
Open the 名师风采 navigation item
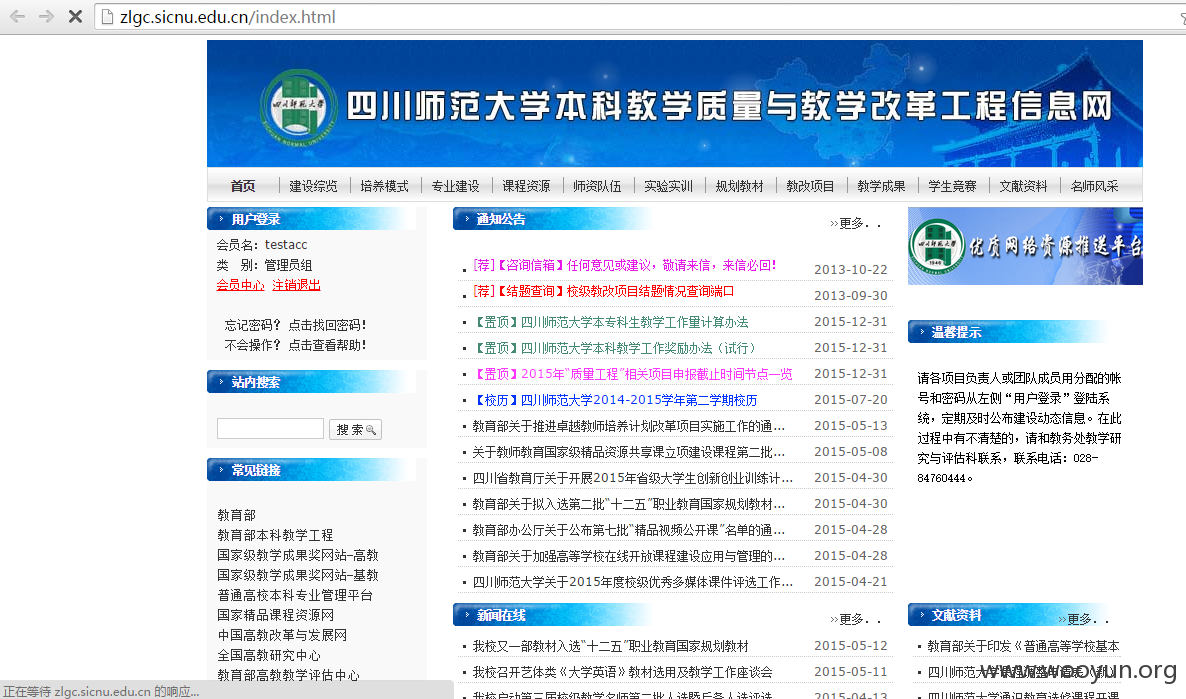(1094, 186)
